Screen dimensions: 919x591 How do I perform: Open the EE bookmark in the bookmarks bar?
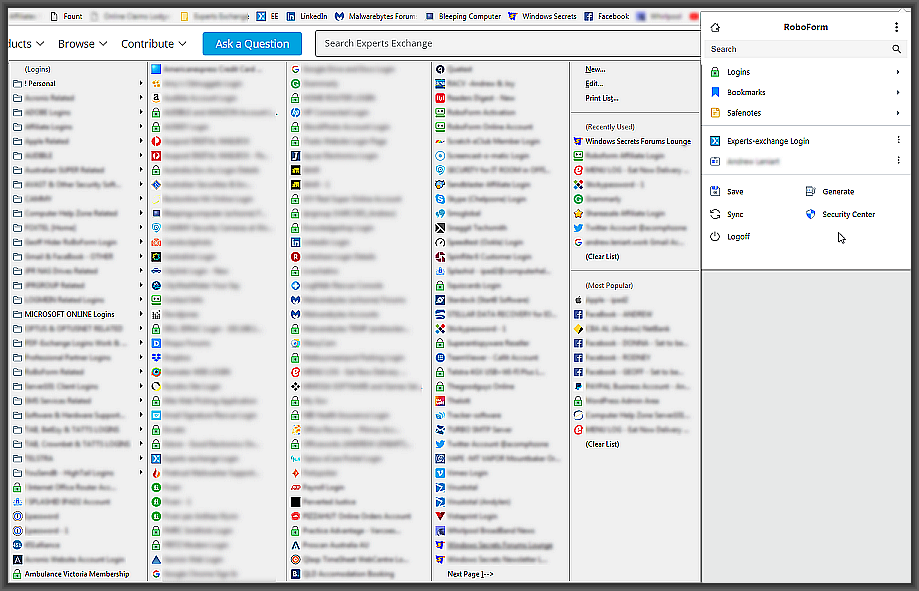point(267,16)
